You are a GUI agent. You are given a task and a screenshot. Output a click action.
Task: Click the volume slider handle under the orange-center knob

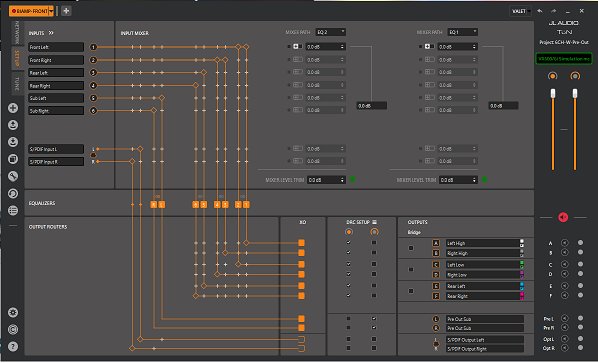553,93
